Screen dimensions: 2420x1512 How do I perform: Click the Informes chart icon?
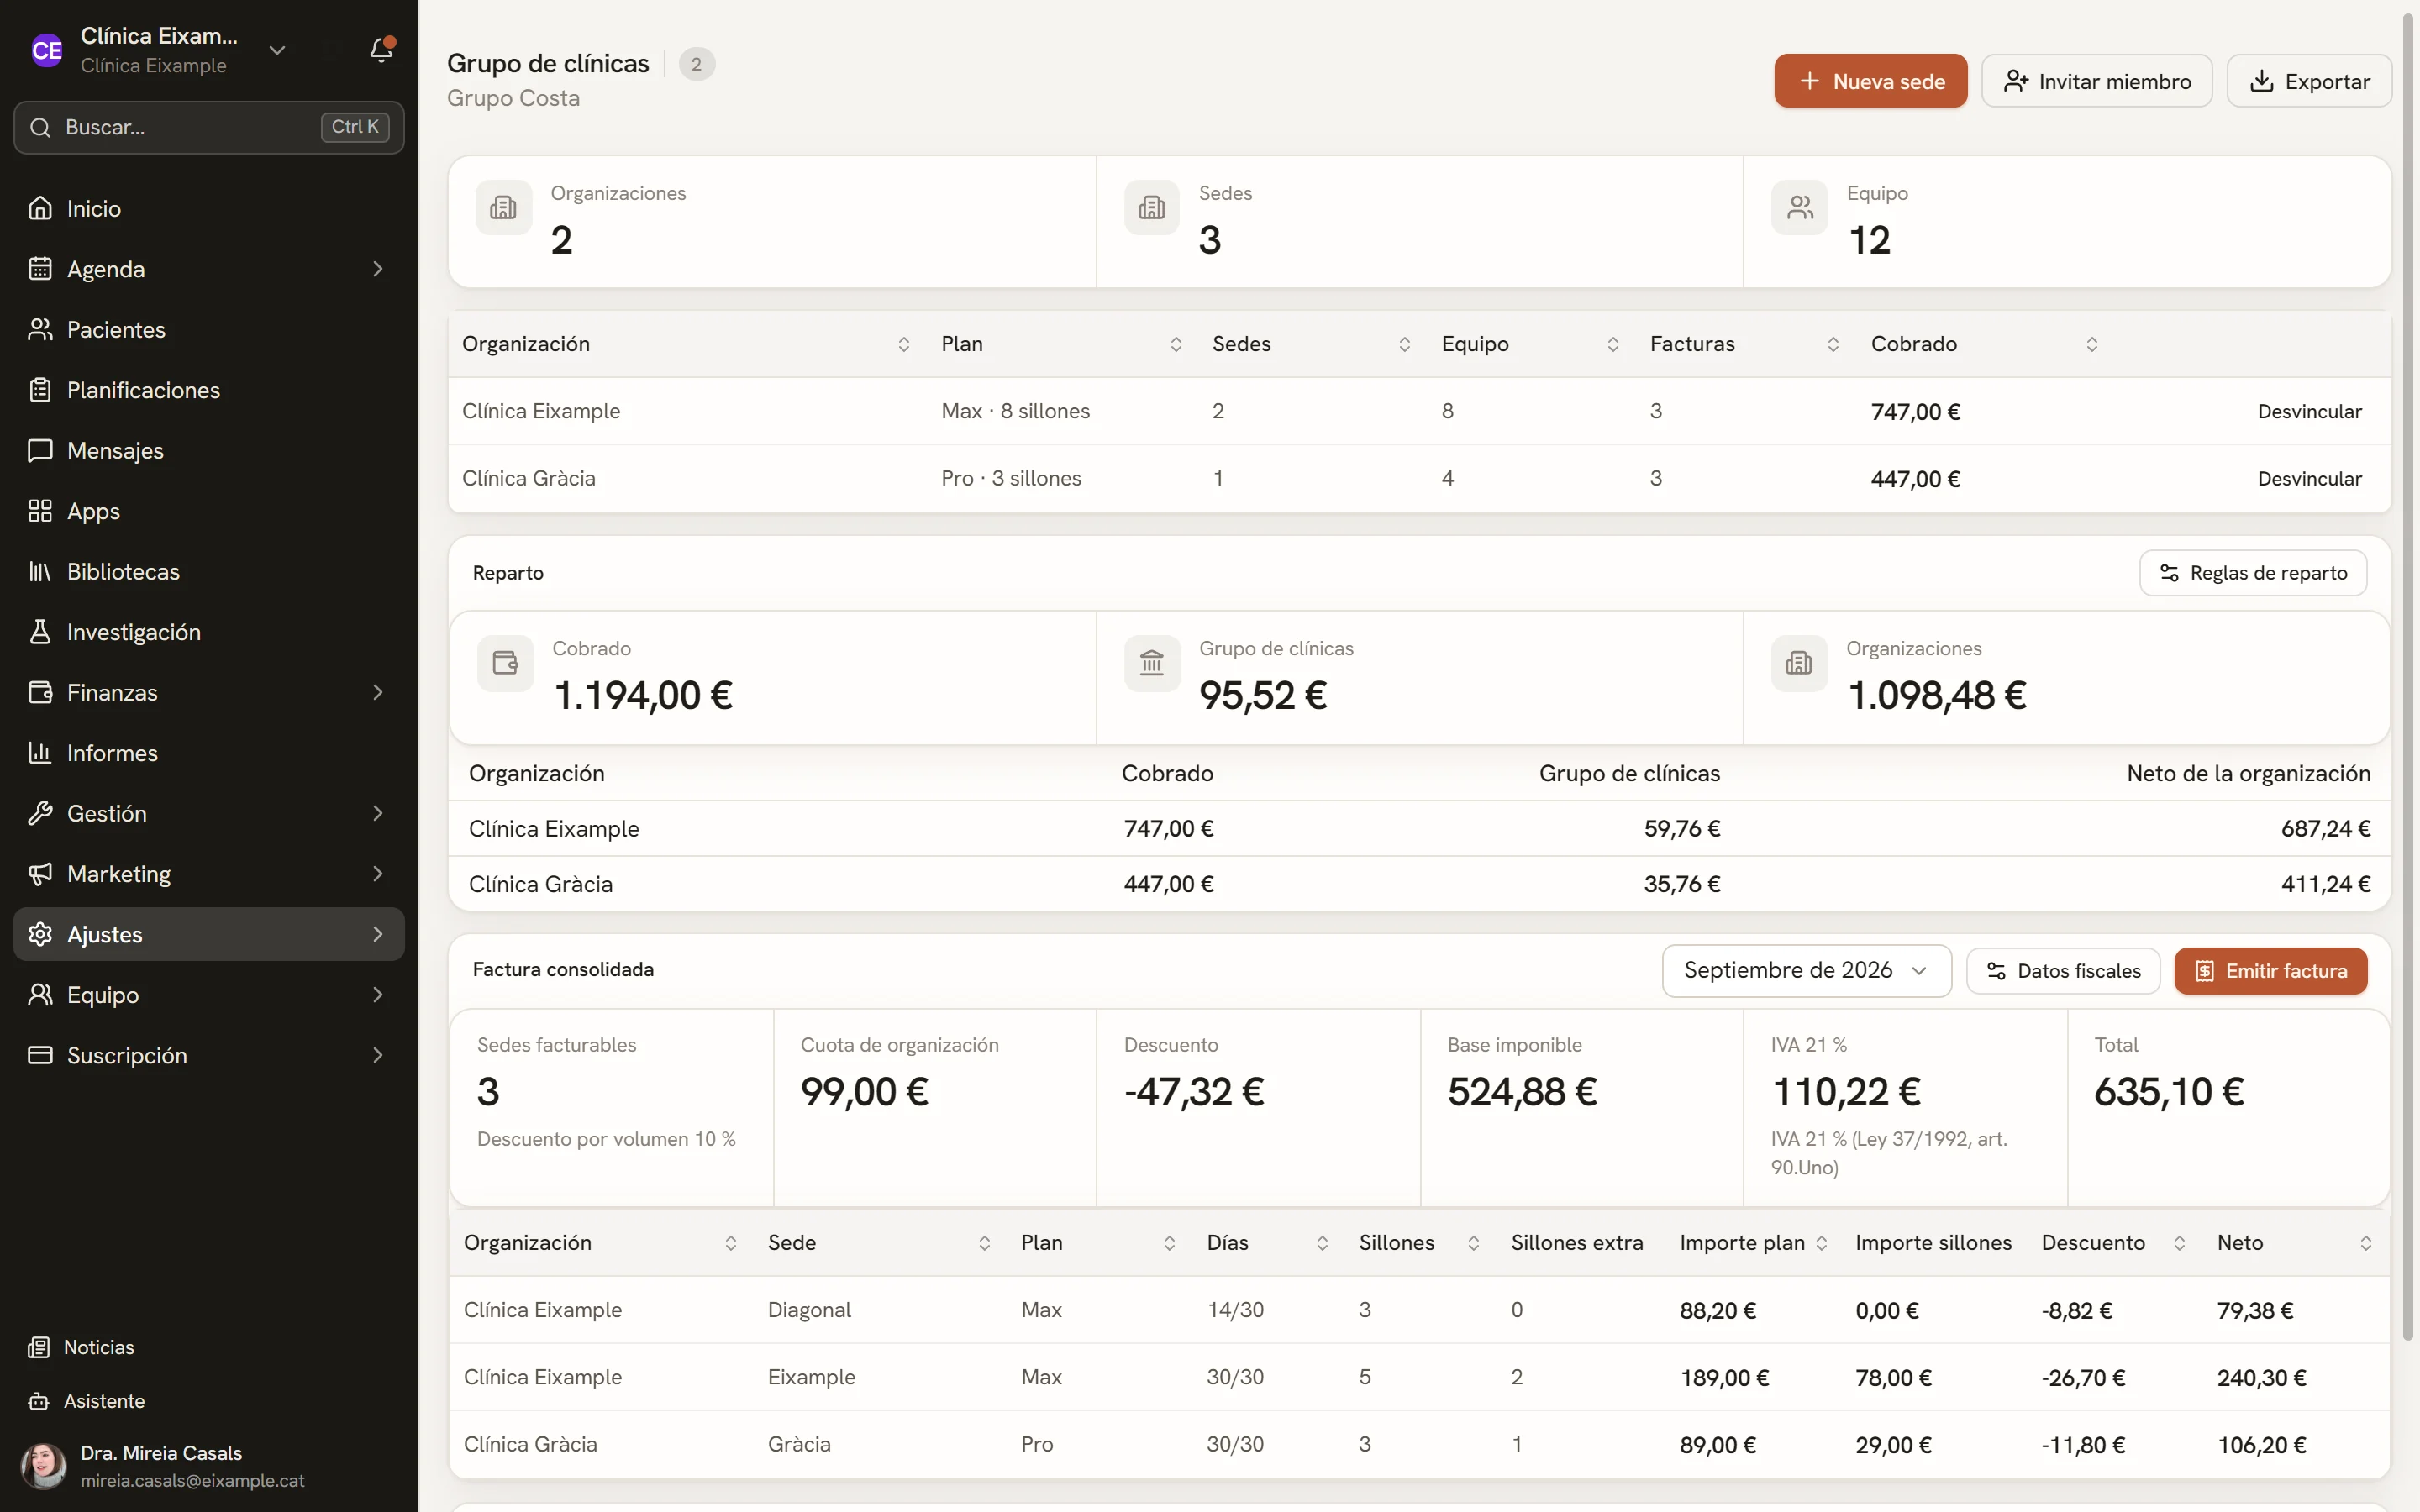click(40, 753)
